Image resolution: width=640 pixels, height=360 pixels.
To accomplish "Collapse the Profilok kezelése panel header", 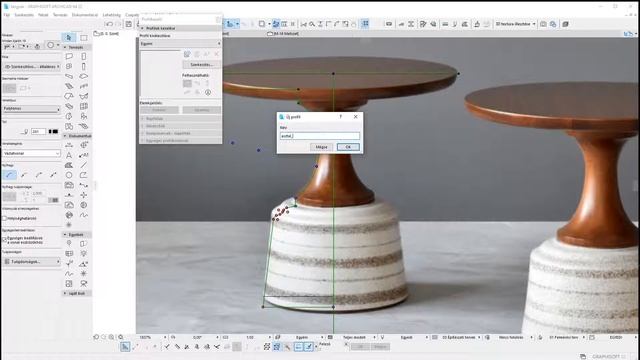I will pos(142,28).
